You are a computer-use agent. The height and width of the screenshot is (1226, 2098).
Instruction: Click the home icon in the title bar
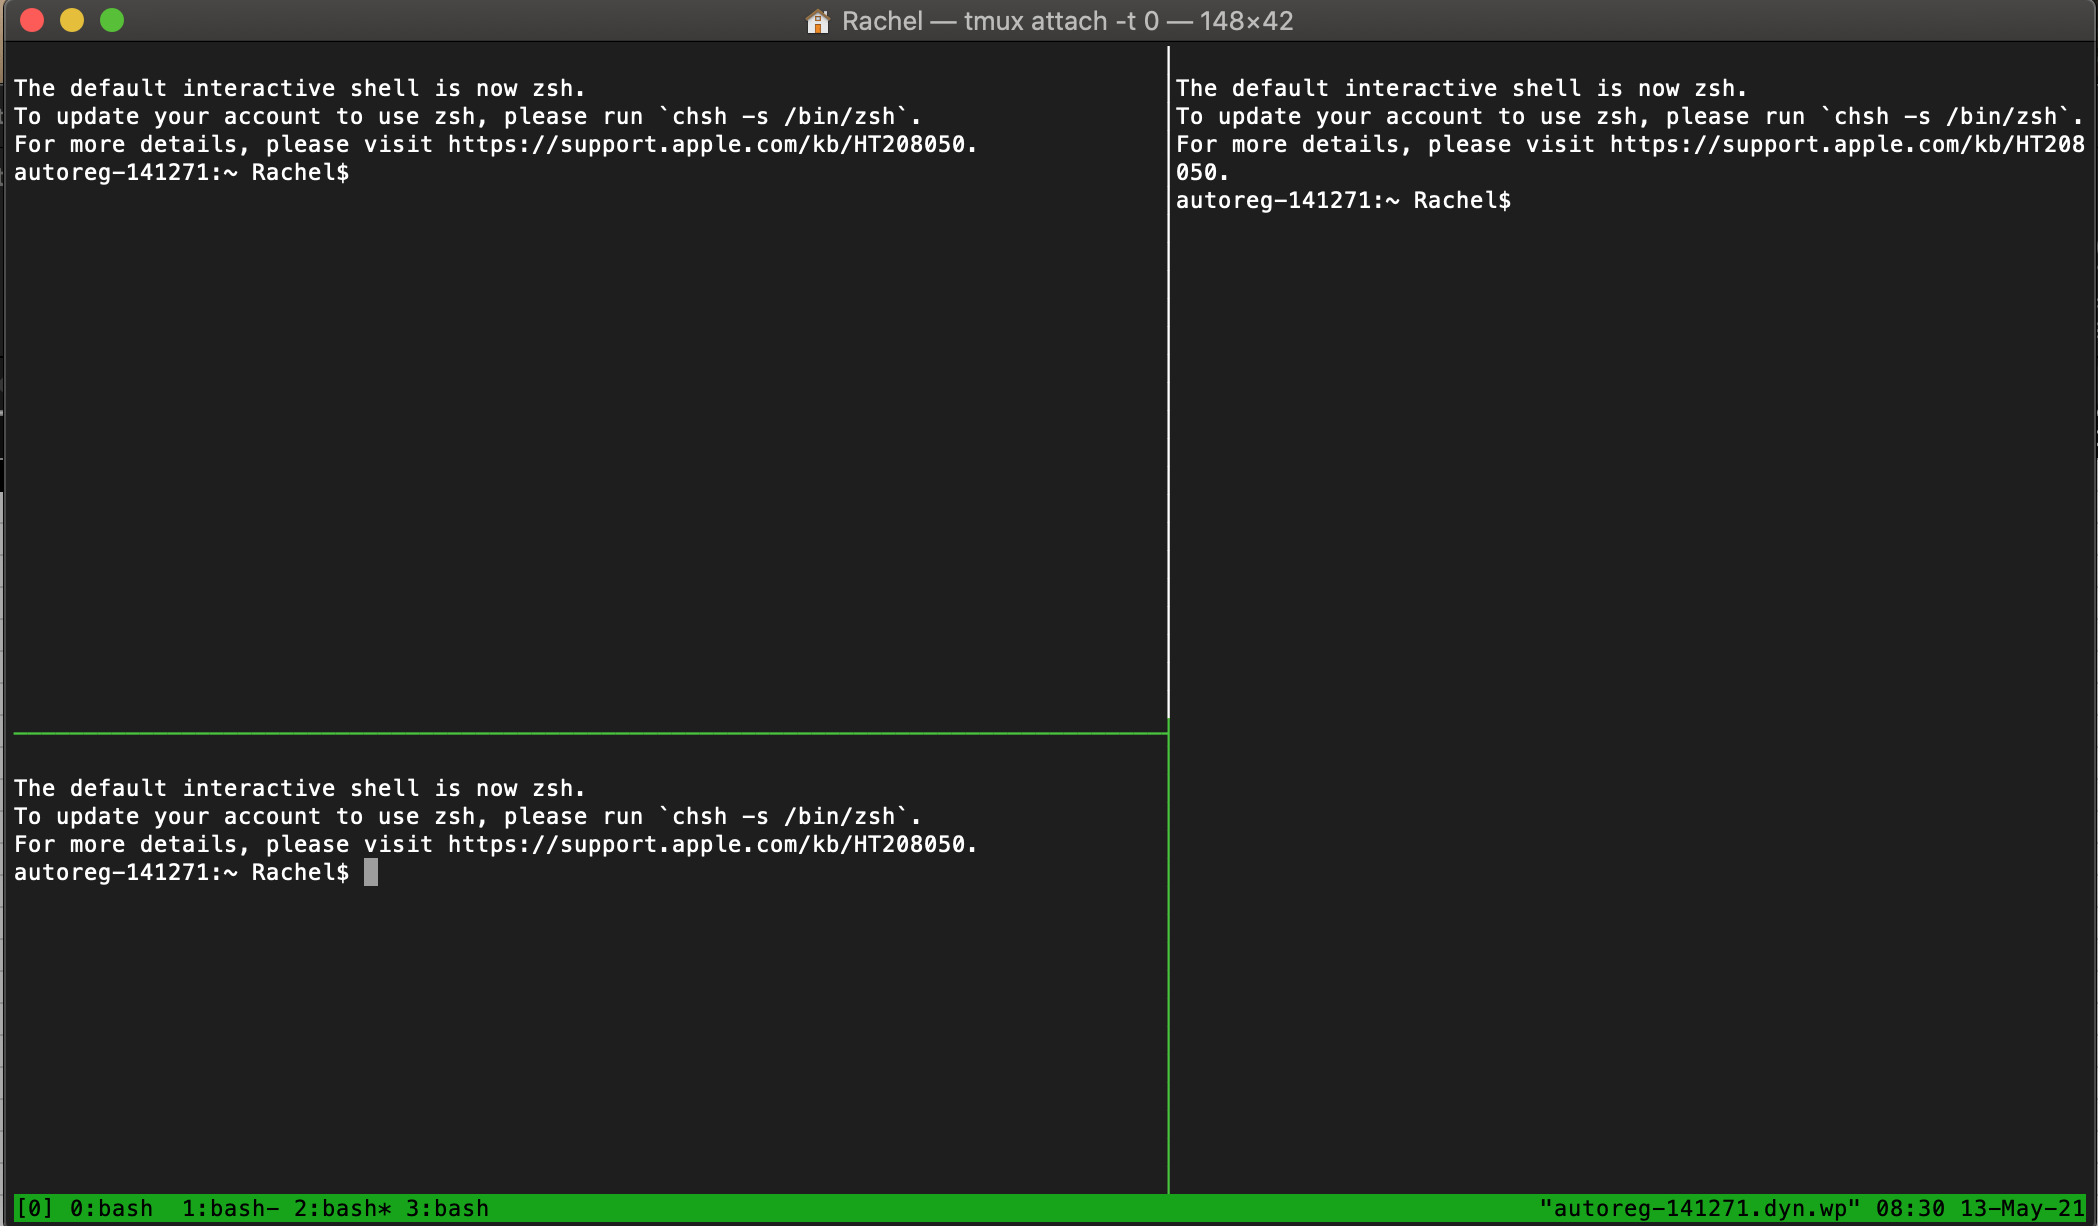[x=818, y=20]
